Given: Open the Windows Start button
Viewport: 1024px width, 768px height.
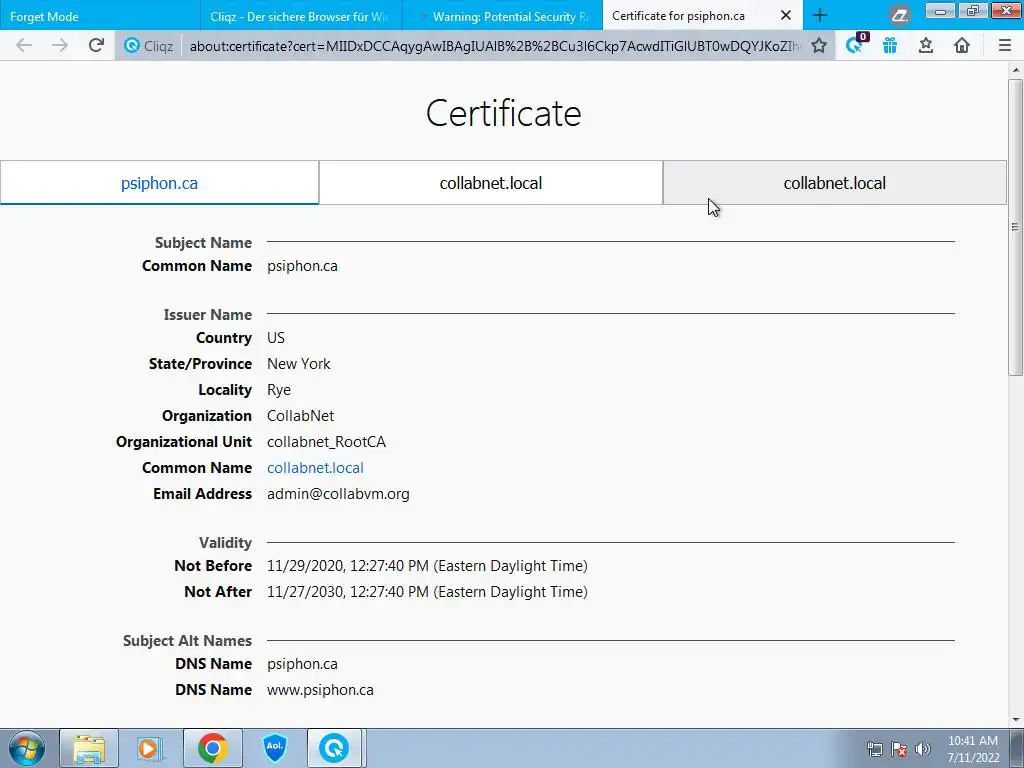Looking at the screenshot, I should click(x=27, y=748).
